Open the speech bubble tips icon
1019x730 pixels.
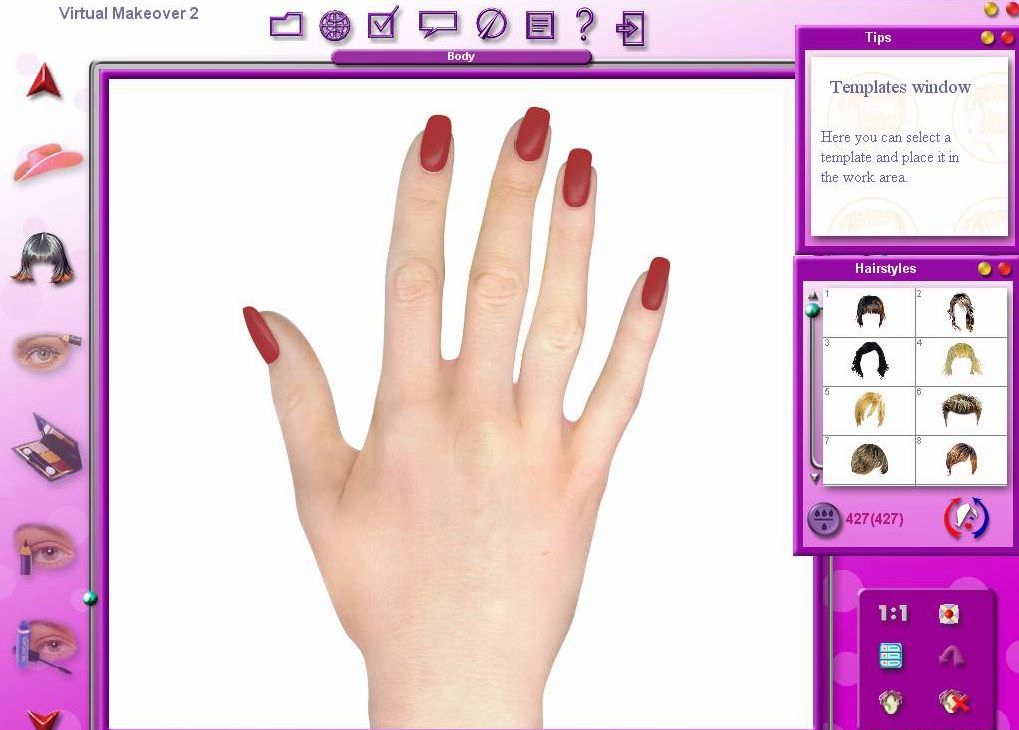point(437,25)
